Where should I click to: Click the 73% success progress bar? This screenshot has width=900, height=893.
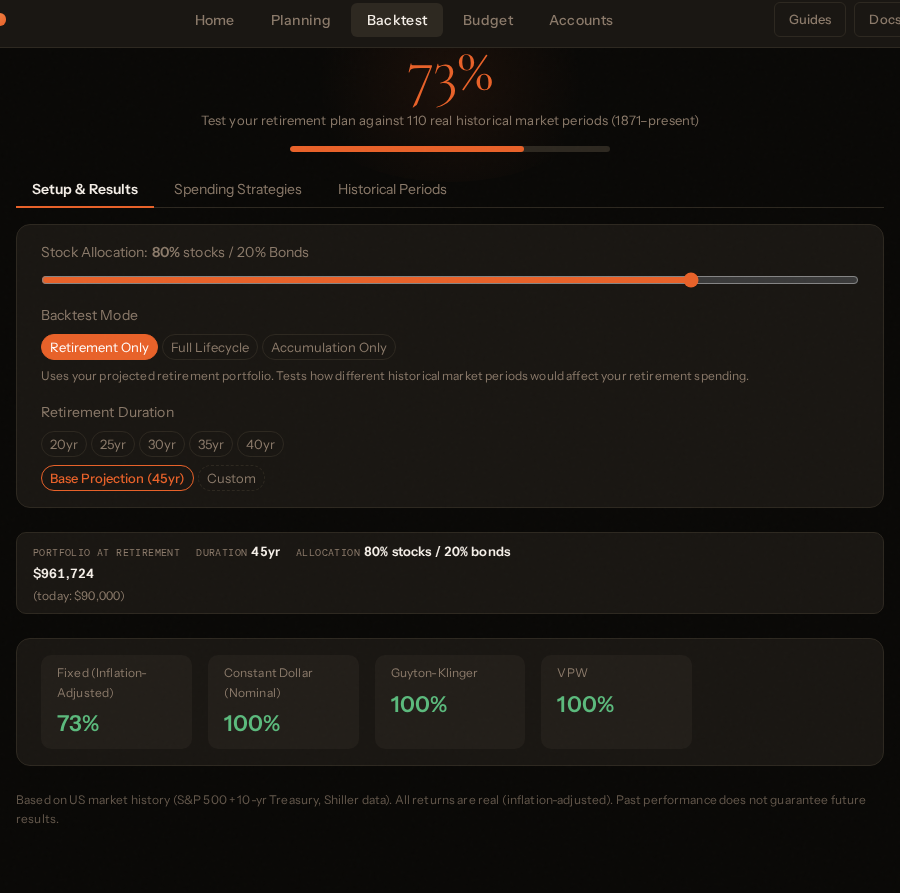[x=449, y=149]
